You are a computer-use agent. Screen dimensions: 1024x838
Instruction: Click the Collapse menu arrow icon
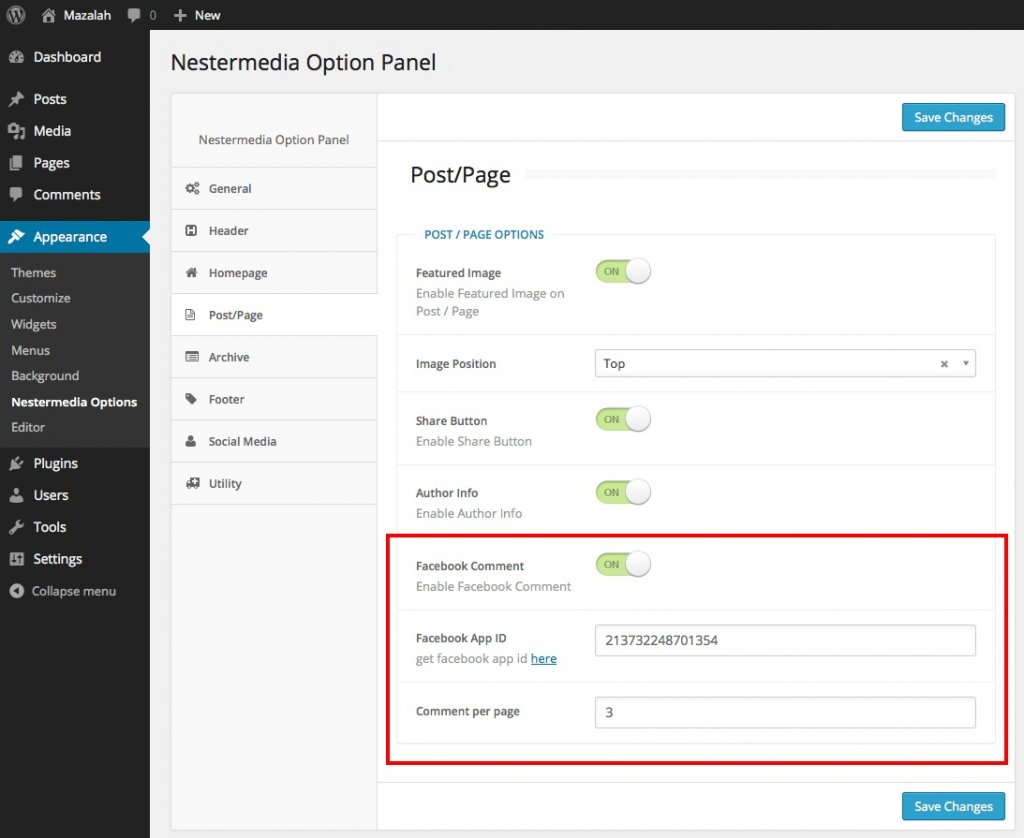pyautogui.click(x=16, y=591)
